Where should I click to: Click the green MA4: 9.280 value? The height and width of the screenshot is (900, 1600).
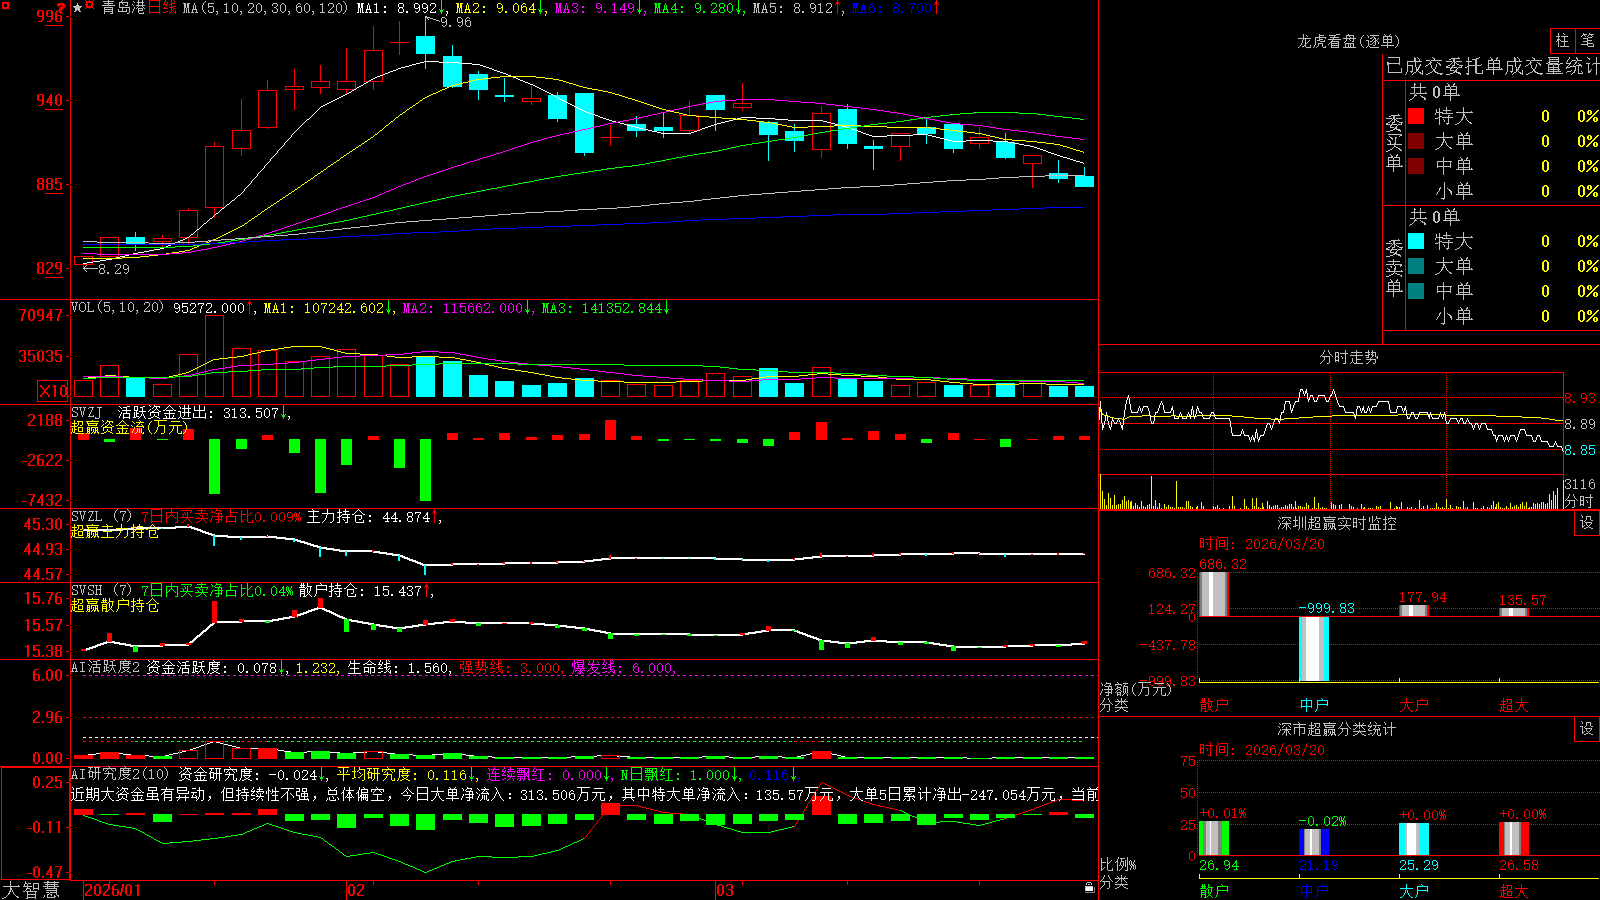[x=698, y=8]
